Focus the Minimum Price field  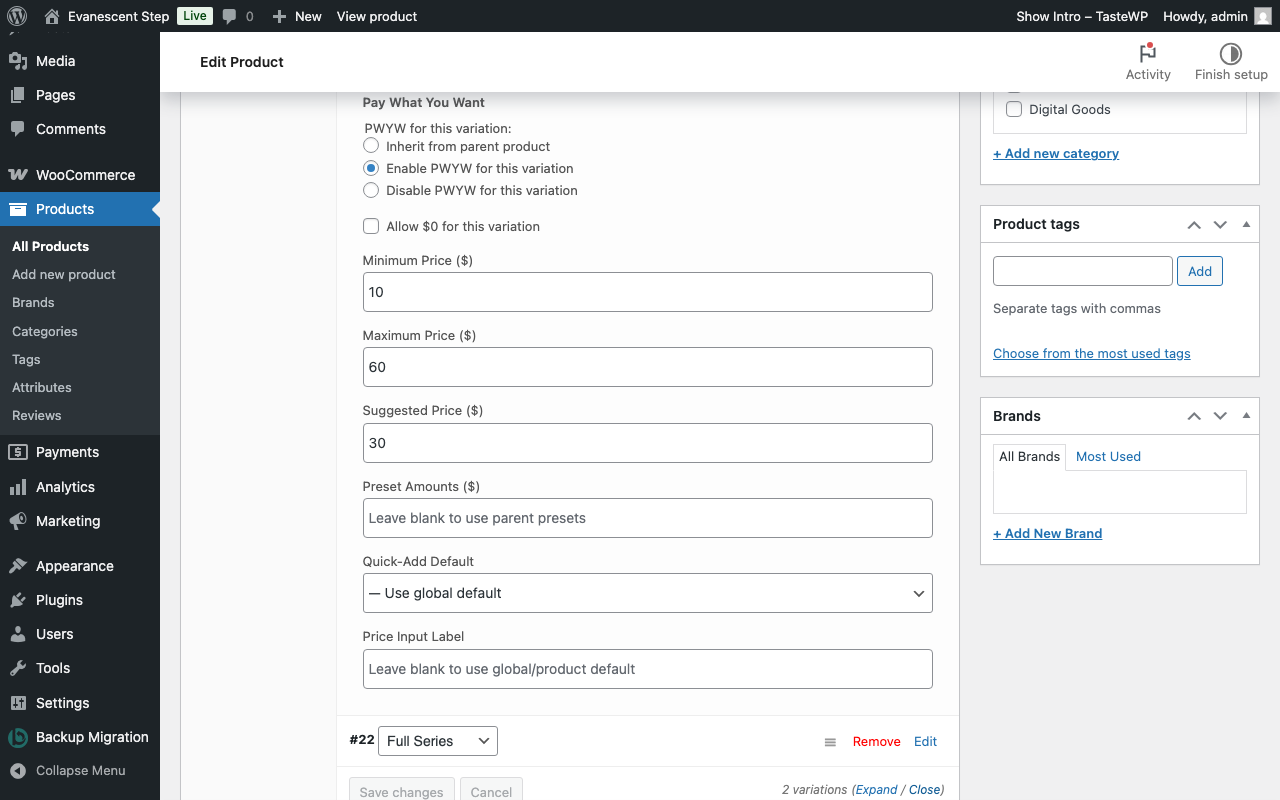[x=648, y=292]
